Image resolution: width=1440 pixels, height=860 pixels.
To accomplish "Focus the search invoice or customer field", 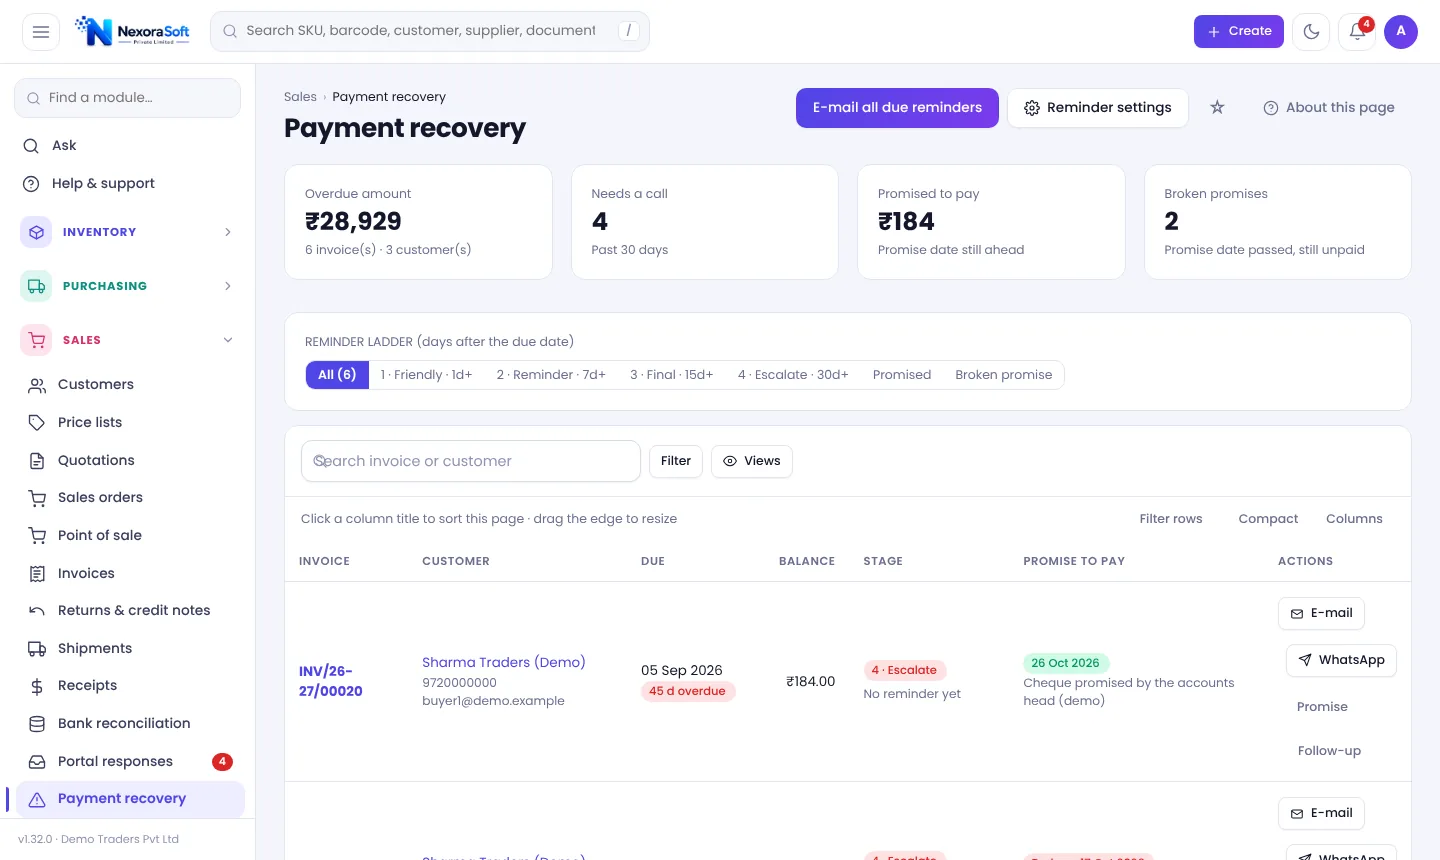I will click(x=471, y=461).
